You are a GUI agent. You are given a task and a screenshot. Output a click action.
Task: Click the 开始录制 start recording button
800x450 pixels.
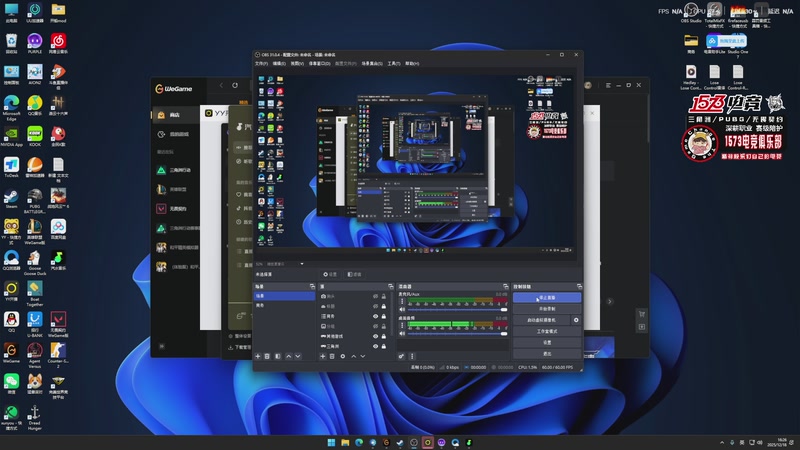coord(547,309)
